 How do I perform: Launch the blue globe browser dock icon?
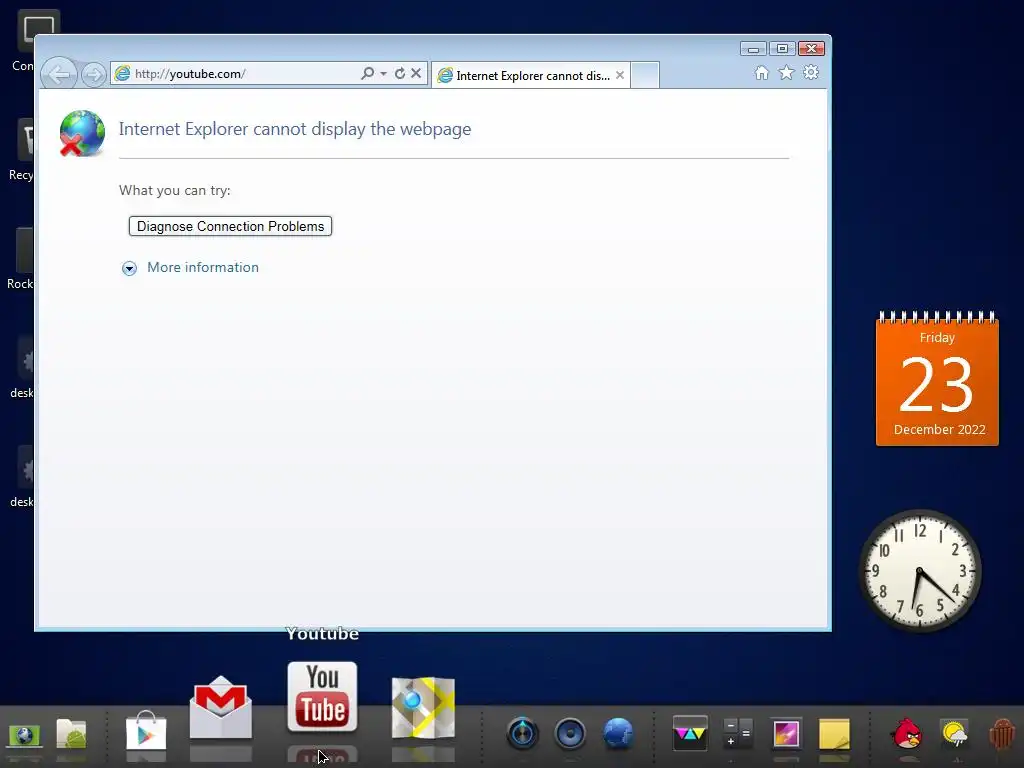pyautogui.click(x=618, y=733)
